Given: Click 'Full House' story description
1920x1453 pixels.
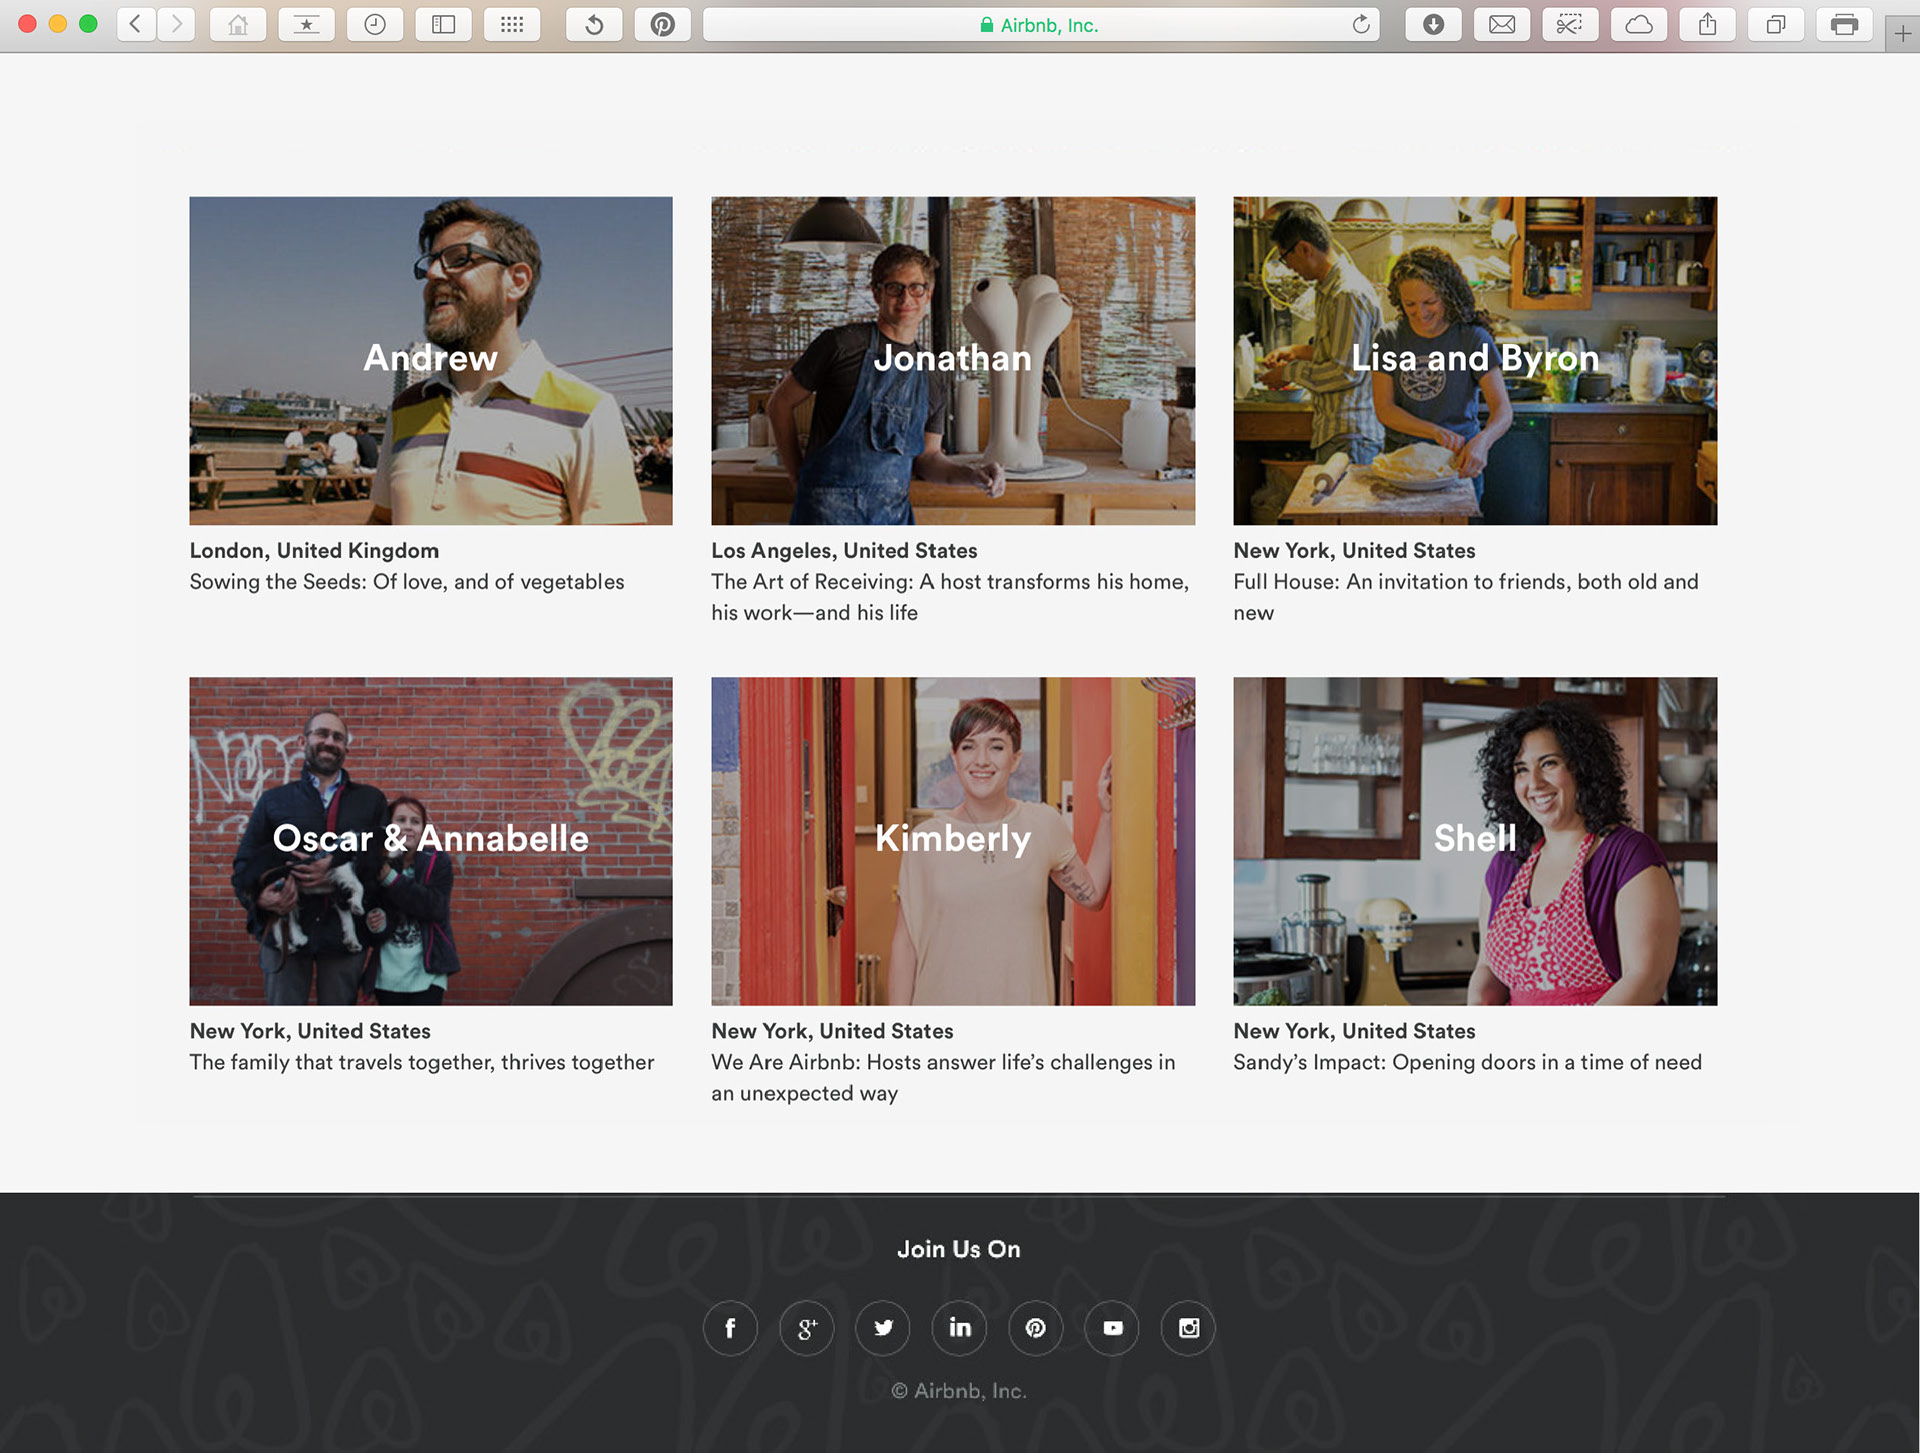Looking at the screenshot, I should [x=1466, y=597].
